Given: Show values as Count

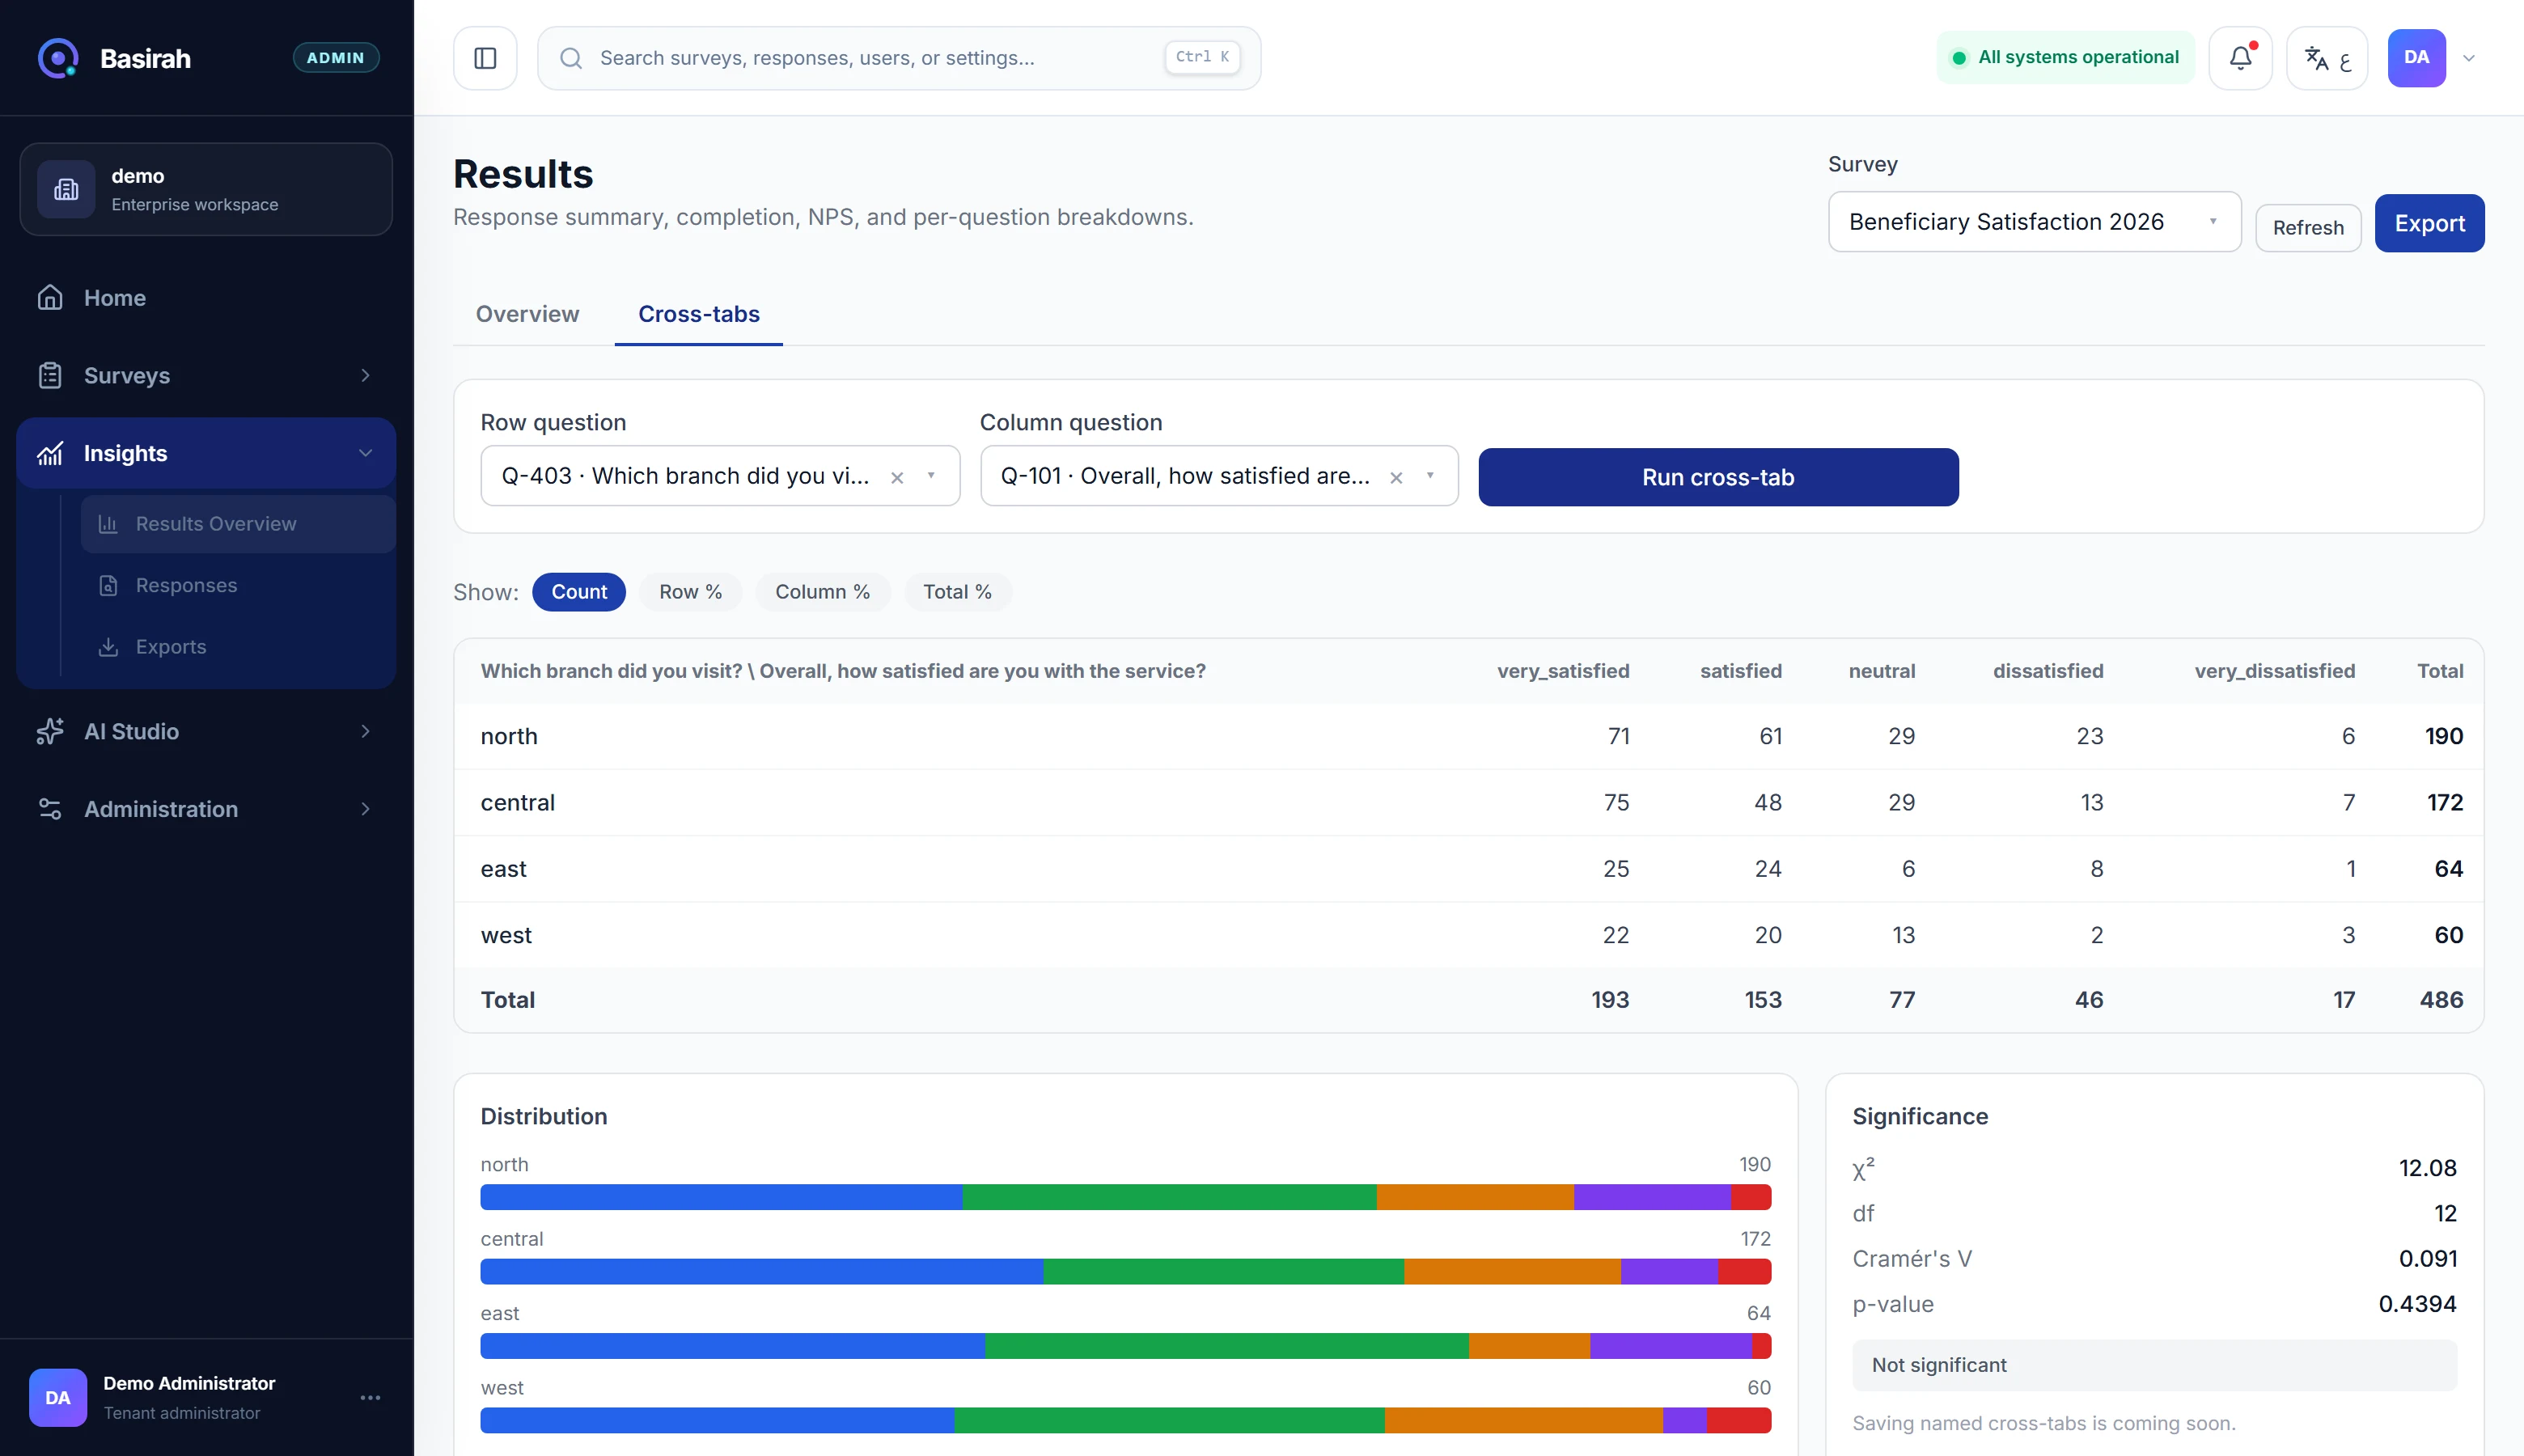Looking at the screenshot, I should [579, 592].
